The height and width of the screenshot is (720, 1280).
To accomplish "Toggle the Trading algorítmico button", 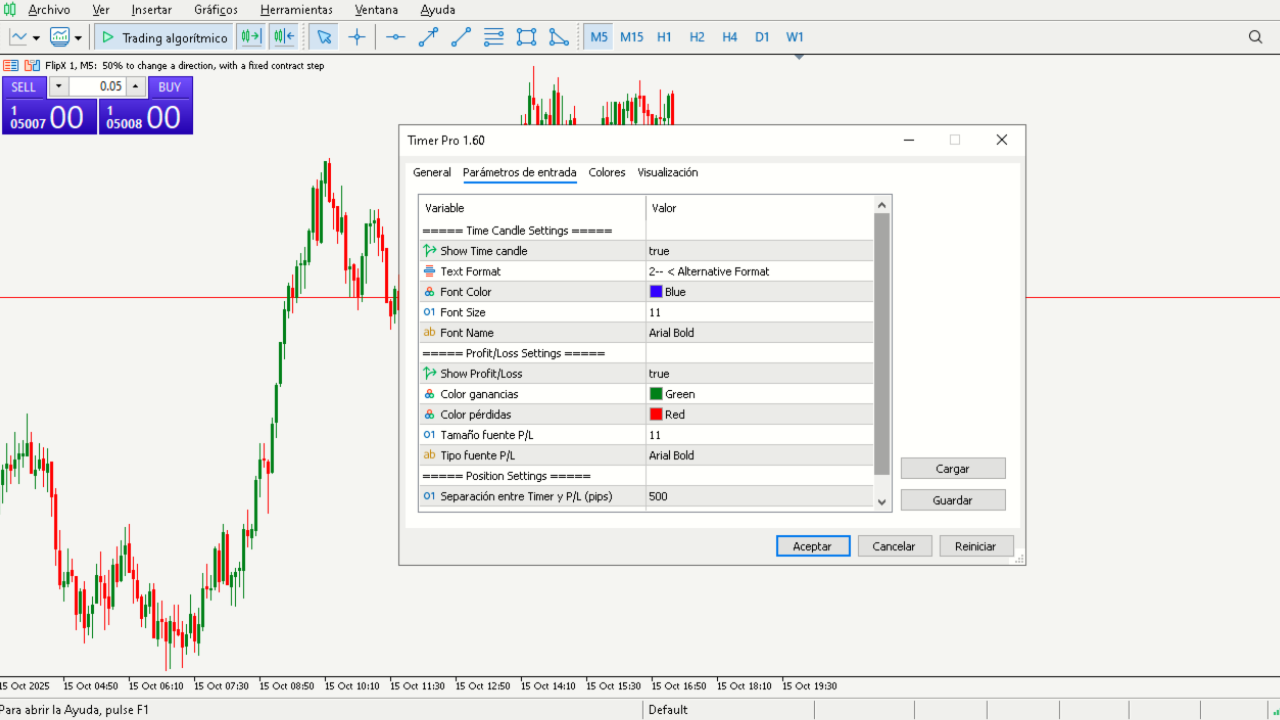I will tap(164, 37).
